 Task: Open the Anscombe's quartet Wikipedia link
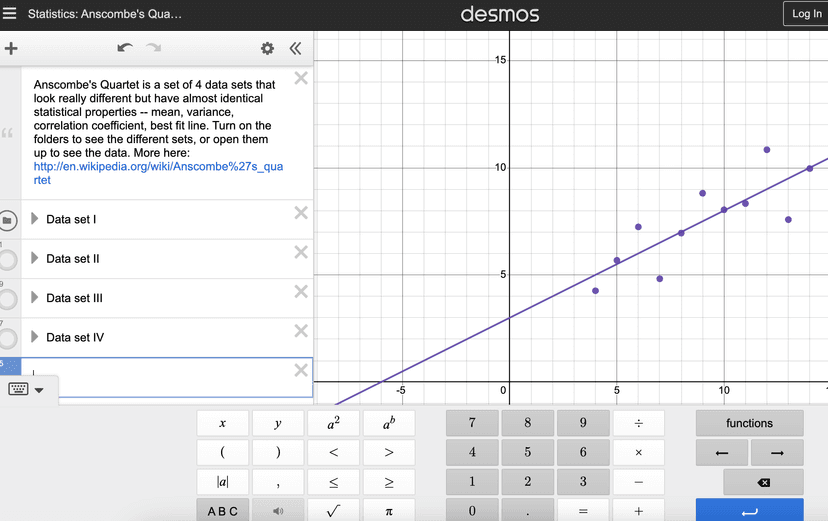click(158, 173)
